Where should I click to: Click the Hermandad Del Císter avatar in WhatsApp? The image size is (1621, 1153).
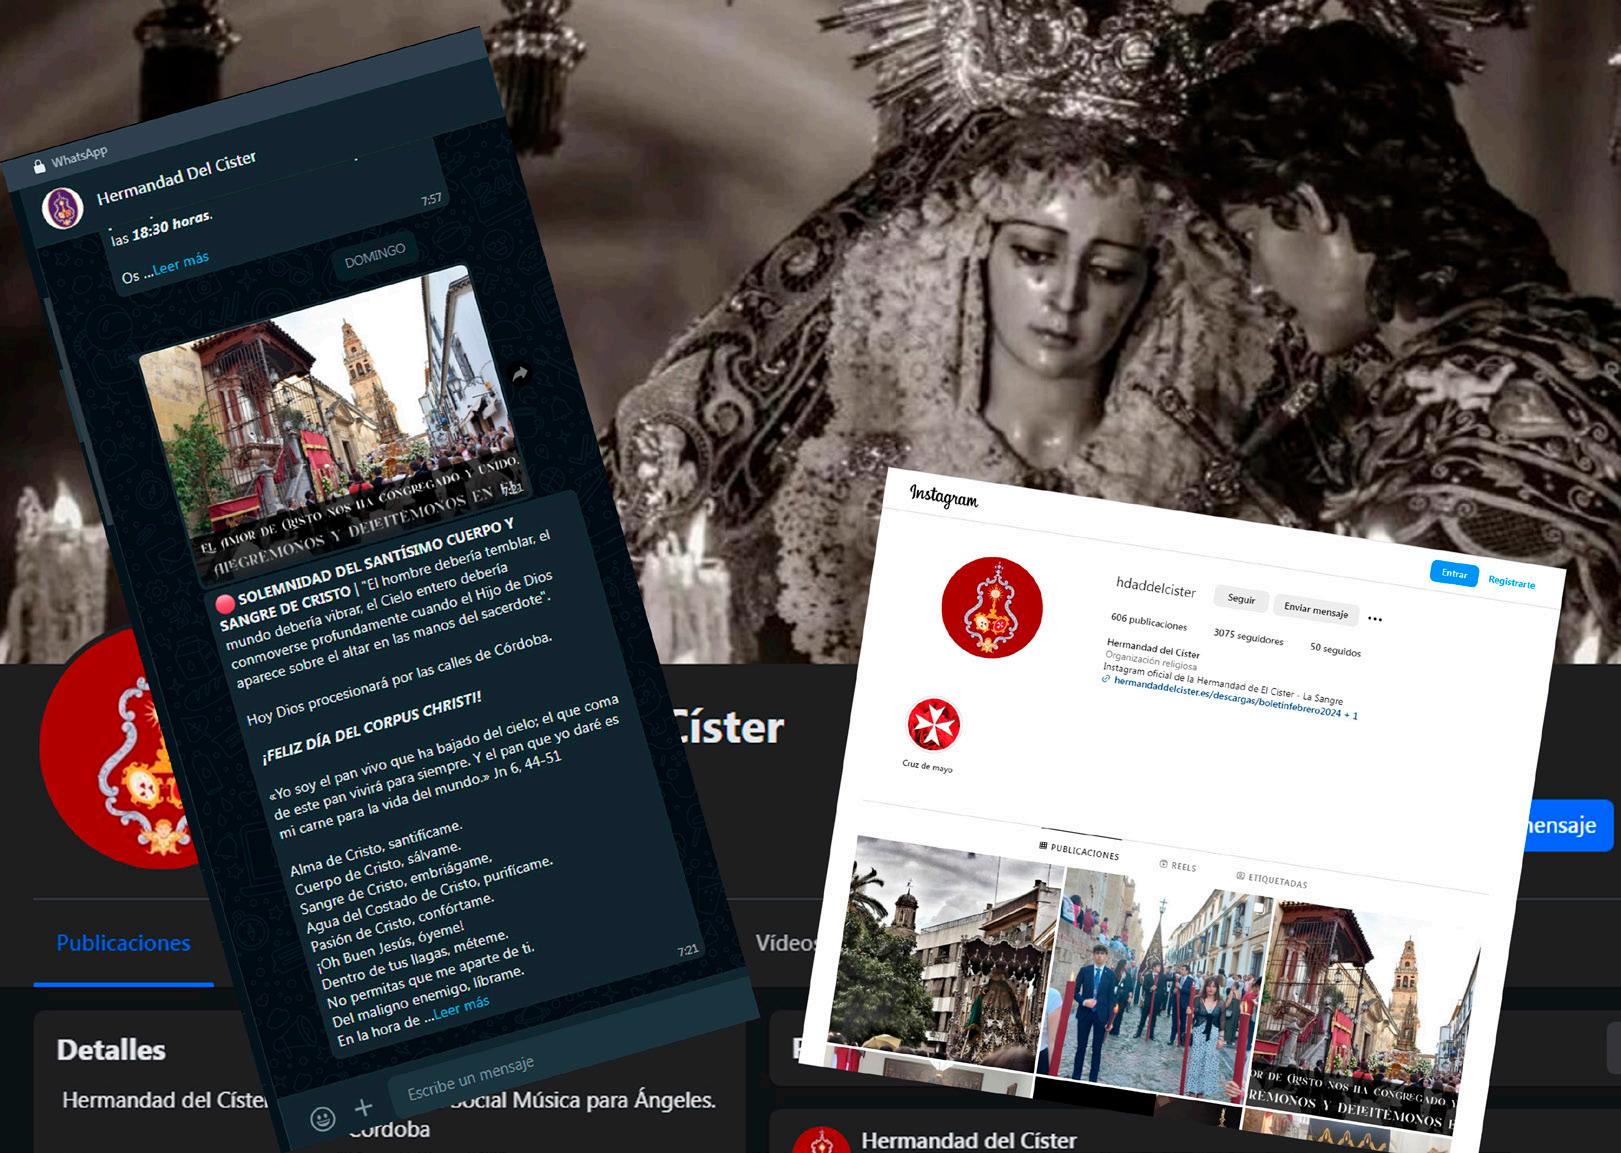pos(62,208)
